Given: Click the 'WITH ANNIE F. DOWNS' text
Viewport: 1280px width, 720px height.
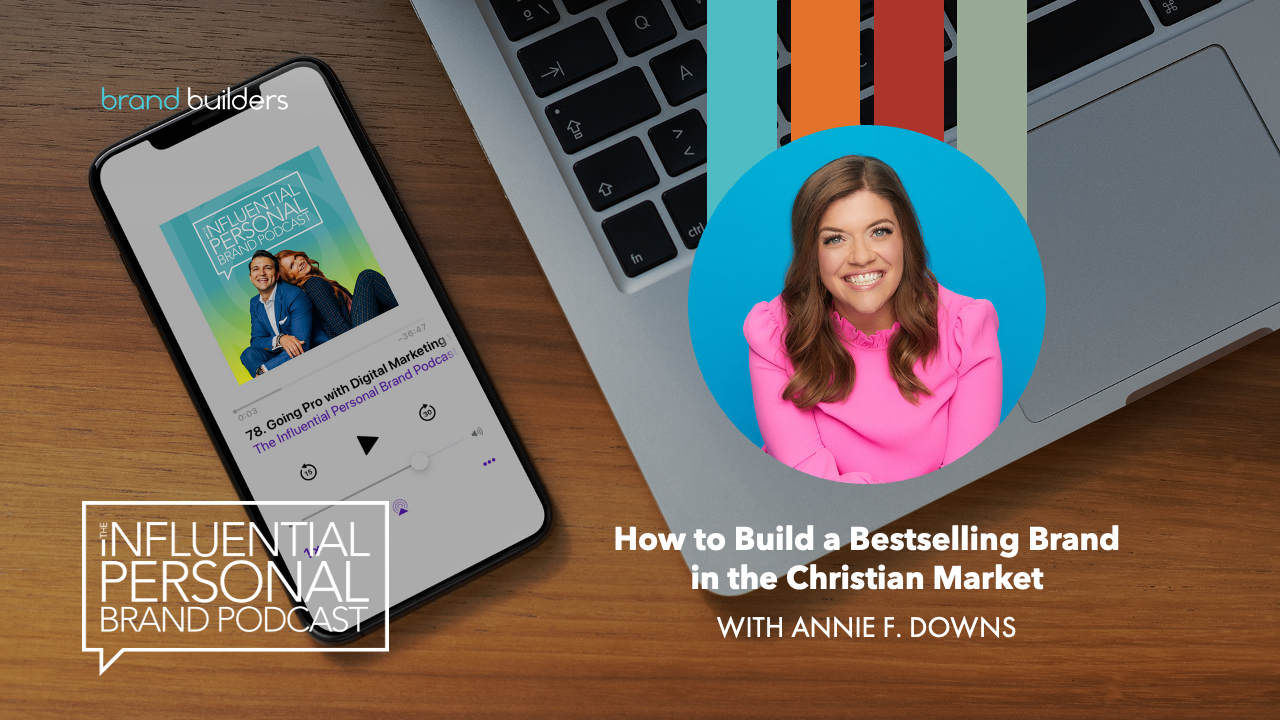Looking at the screenshot, I should [866, 628].
